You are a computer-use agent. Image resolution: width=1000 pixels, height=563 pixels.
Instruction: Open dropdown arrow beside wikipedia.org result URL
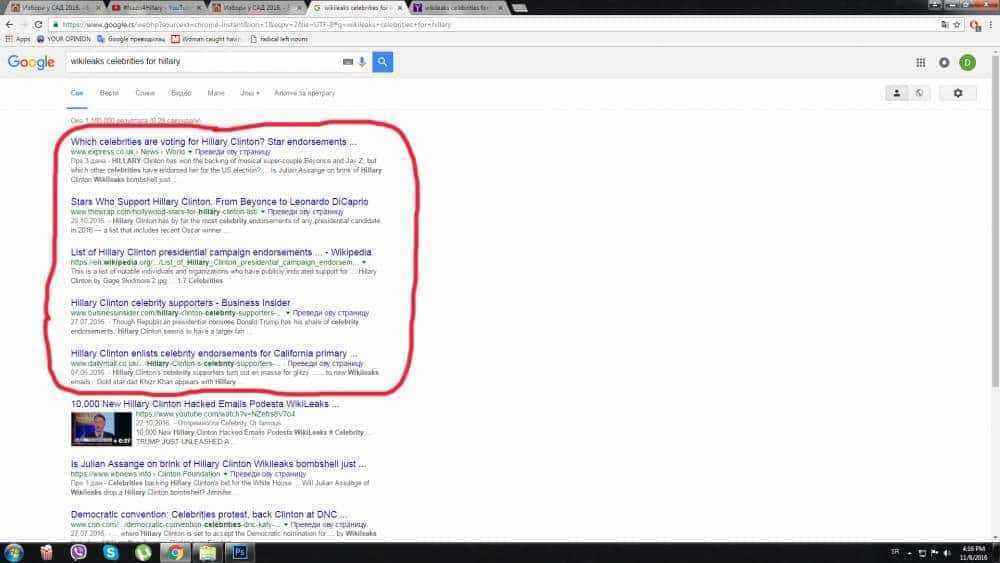[x=364, y=262]
